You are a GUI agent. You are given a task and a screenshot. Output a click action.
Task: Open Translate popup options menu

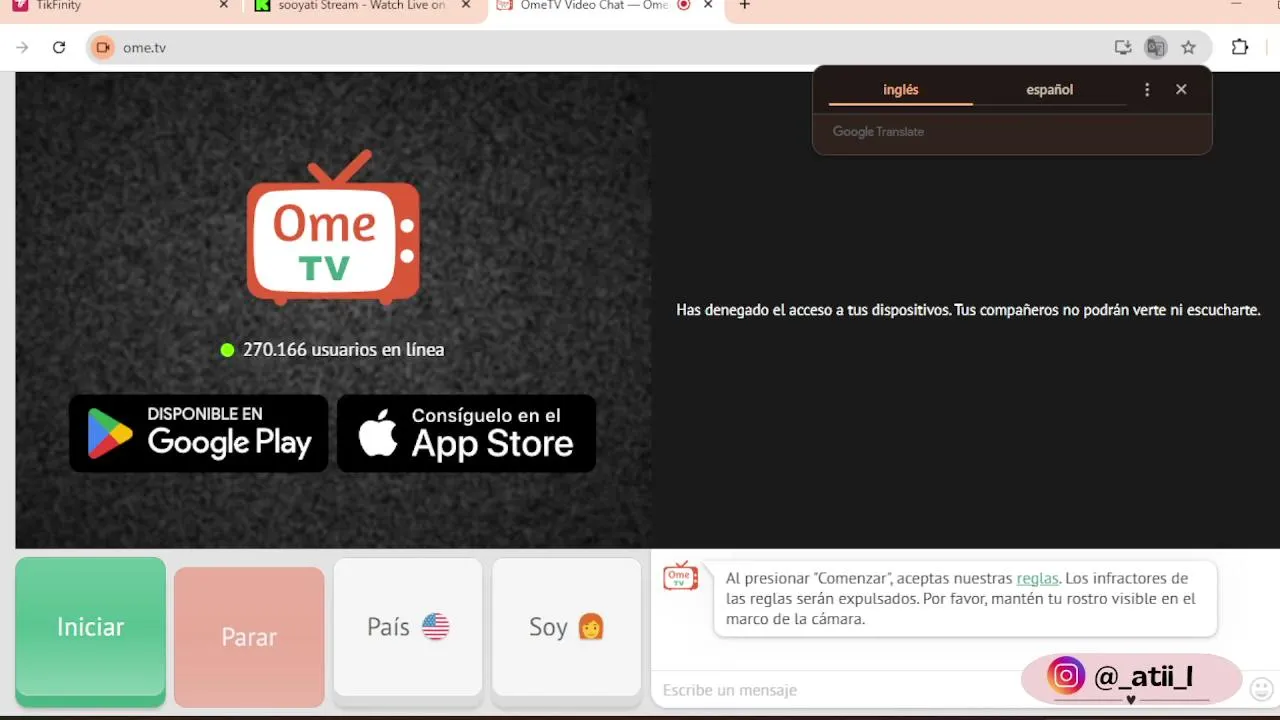[1147, 90]
